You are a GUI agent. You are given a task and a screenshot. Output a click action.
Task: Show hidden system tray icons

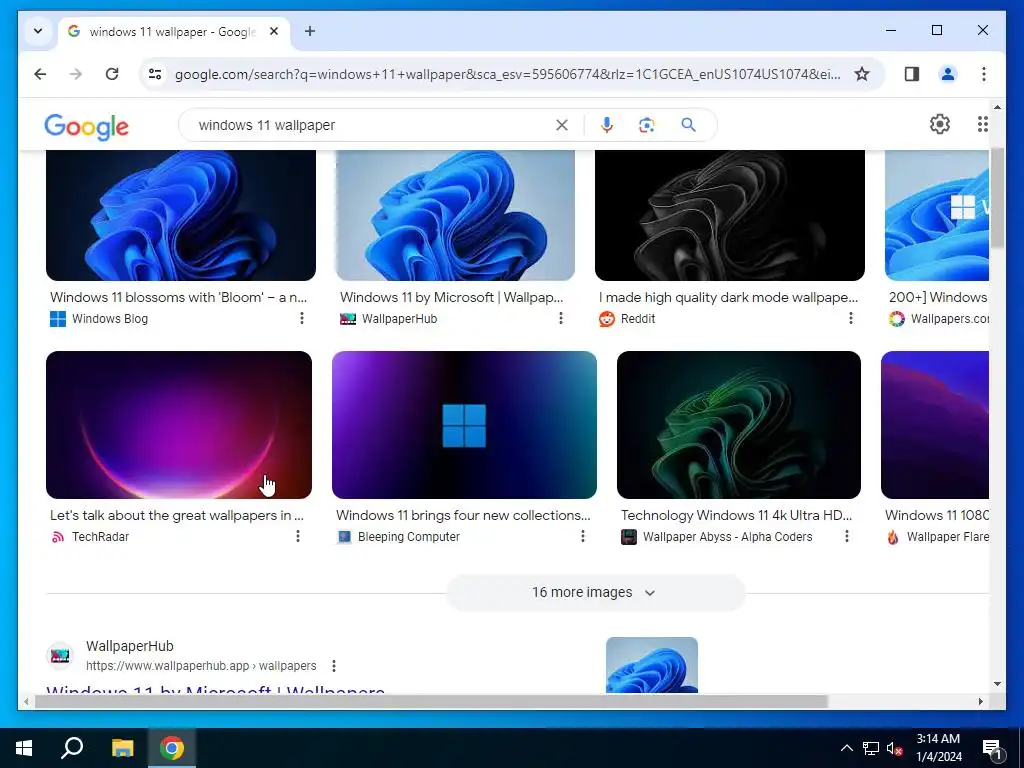tap(846, 748)
